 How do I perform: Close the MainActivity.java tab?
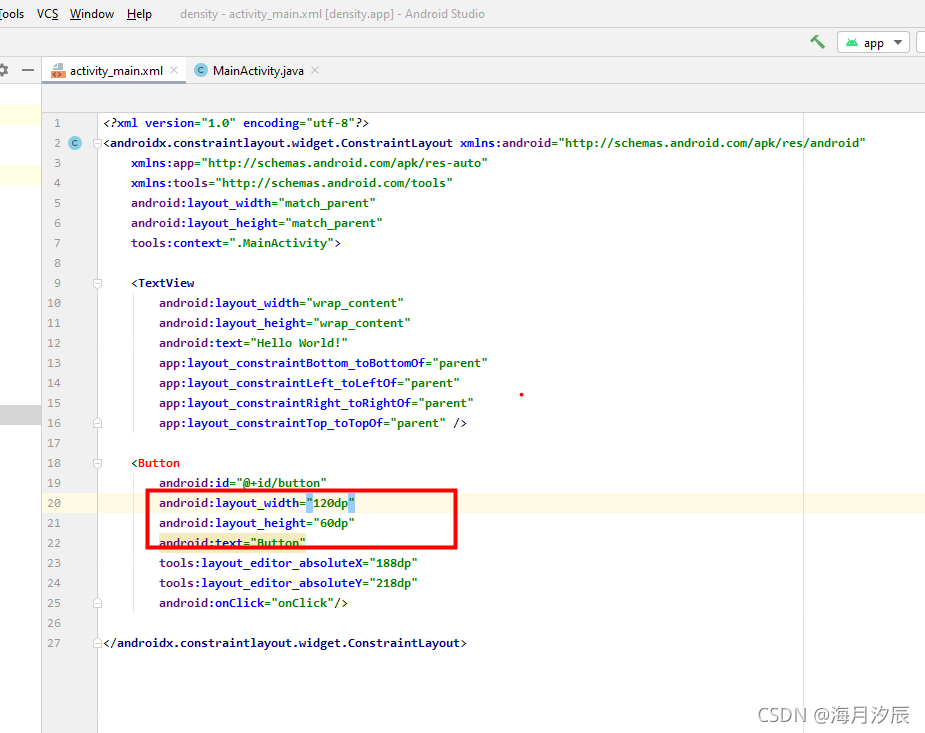[x=315, y=70]
